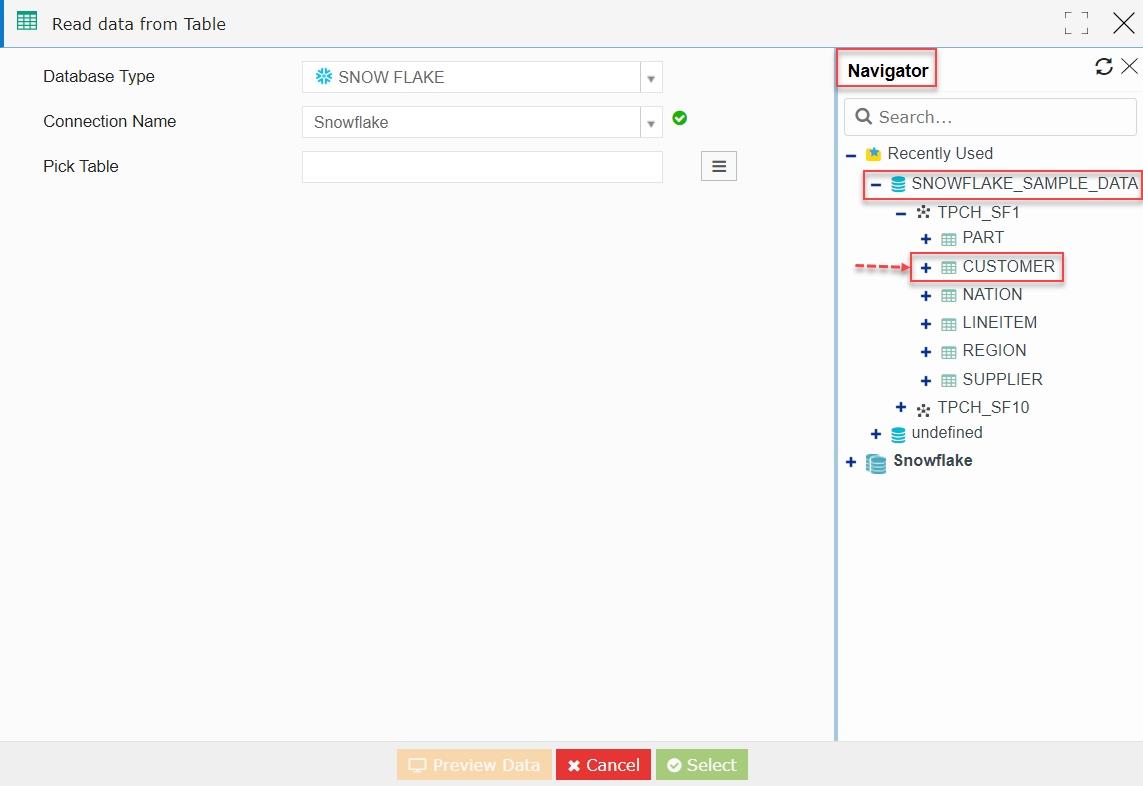The width and height of the screenshot is (1143, 786).
Task: Expand the undefined database node
Action: [876, 433]
